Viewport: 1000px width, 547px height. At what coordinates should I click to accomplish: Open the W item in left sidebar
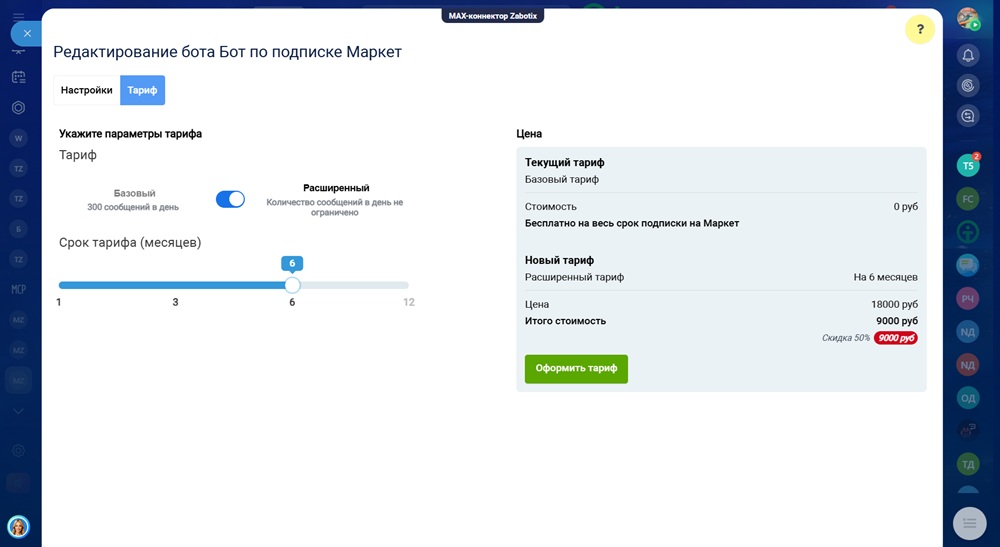[x=18, y=138]
